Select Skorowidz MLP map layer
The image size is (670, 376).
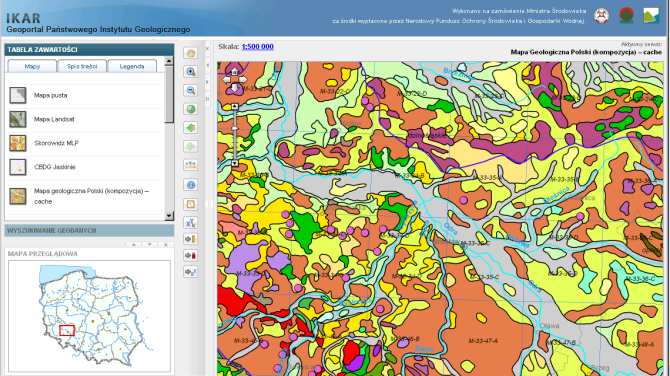pos(85,143)
